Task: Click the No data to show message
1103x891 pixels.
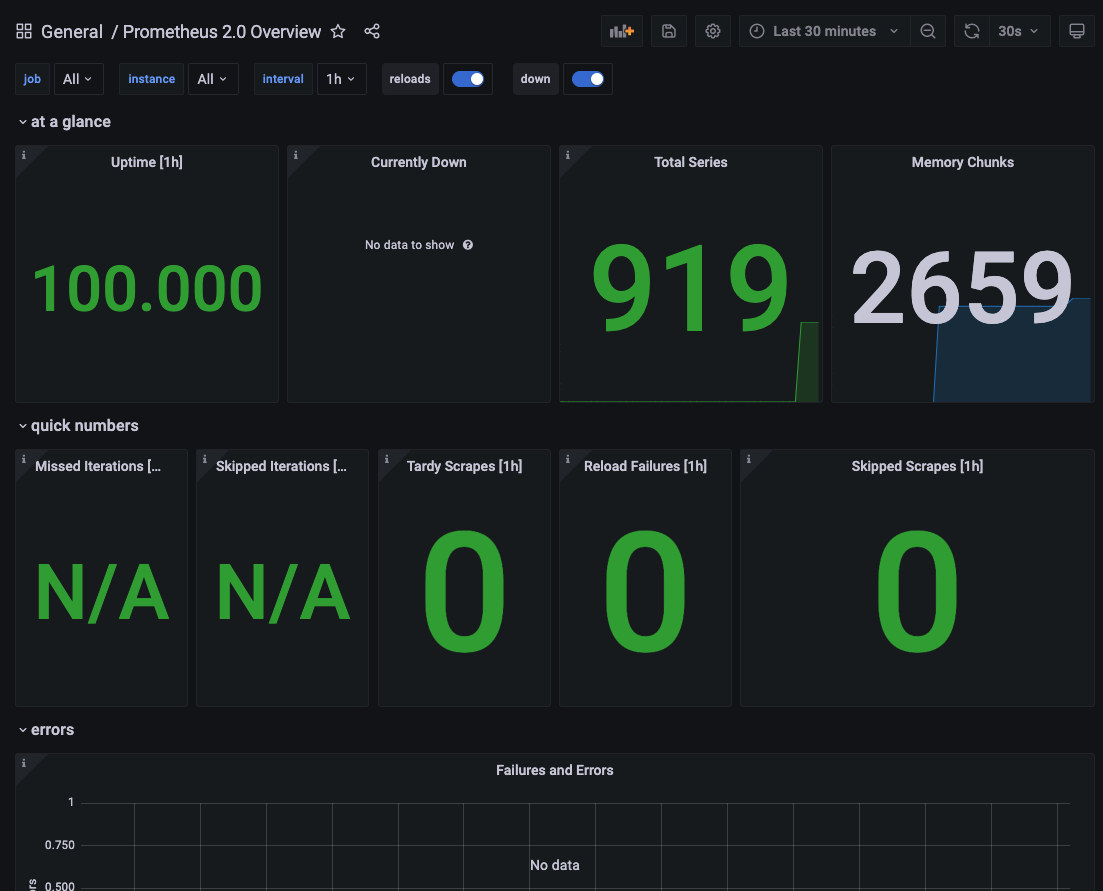Action: [x=409, y=245]
